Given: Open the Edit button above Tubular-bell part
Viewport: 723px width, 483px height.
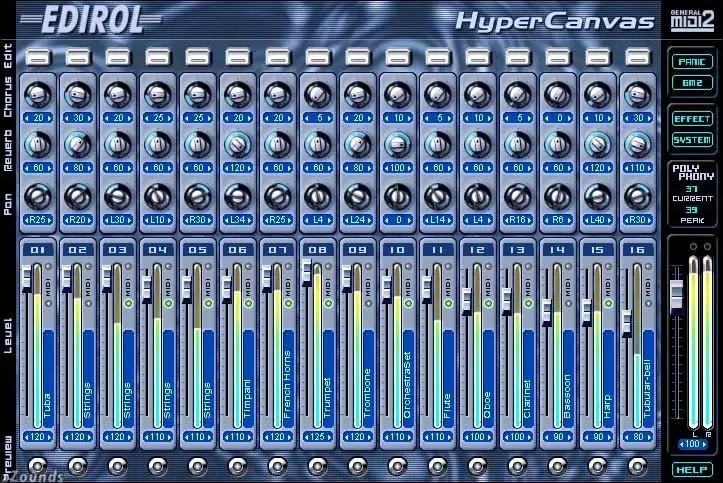Looking at the screenshot, I should click(x=638, y=57).
